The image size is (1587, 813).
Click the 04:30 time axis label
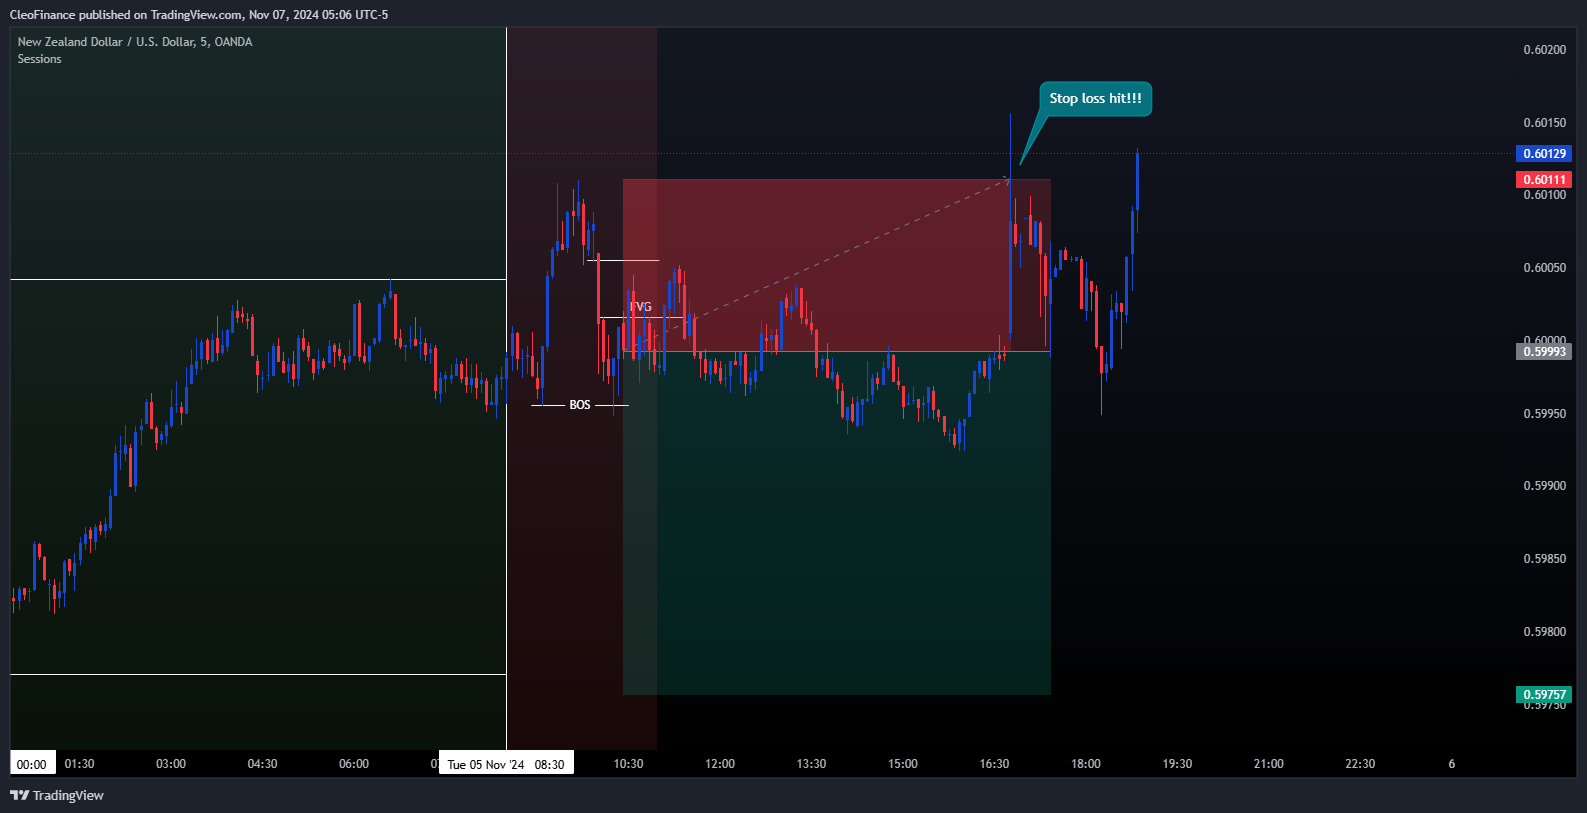262,764
